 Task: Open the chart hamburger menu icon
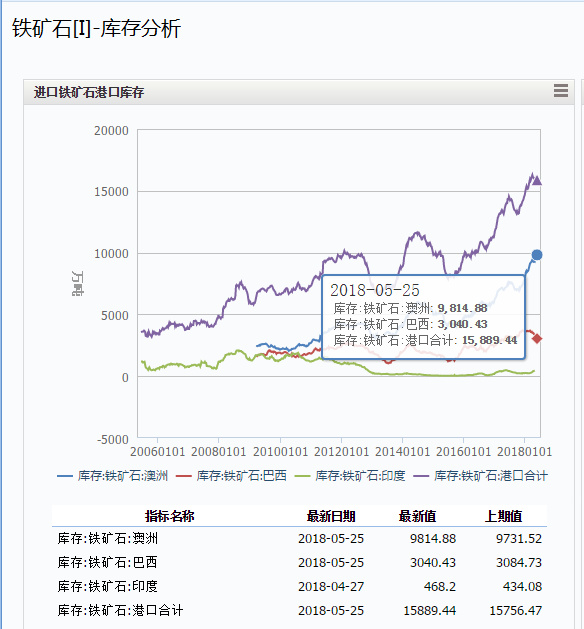click(560, 91)
